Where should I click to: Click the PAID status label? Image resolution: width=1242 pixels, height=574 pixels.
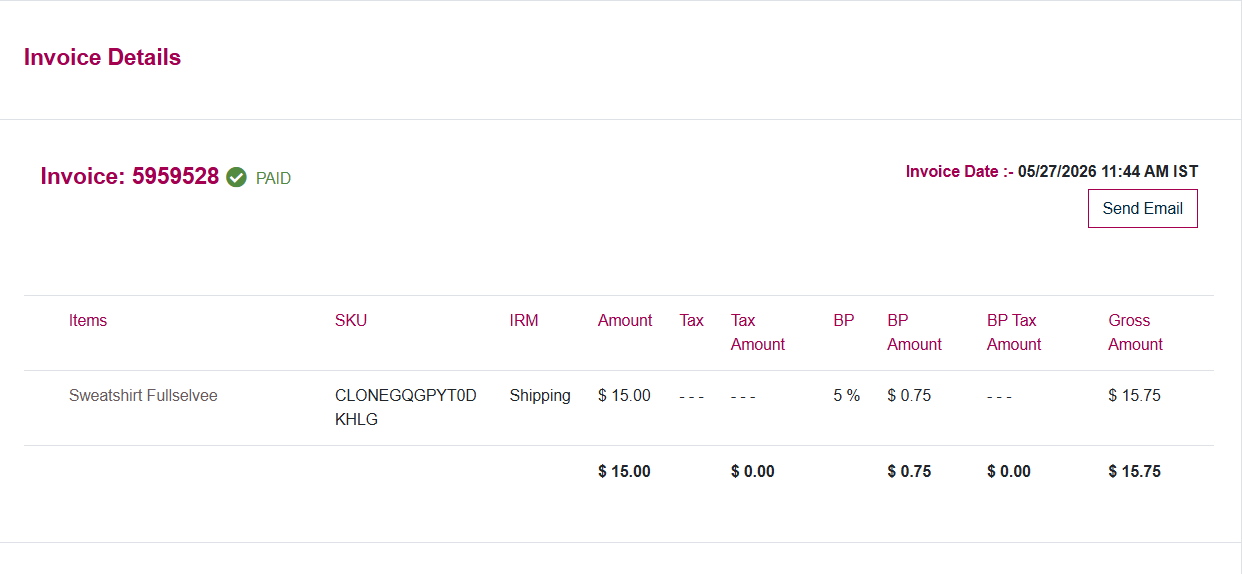pos(273,179)
